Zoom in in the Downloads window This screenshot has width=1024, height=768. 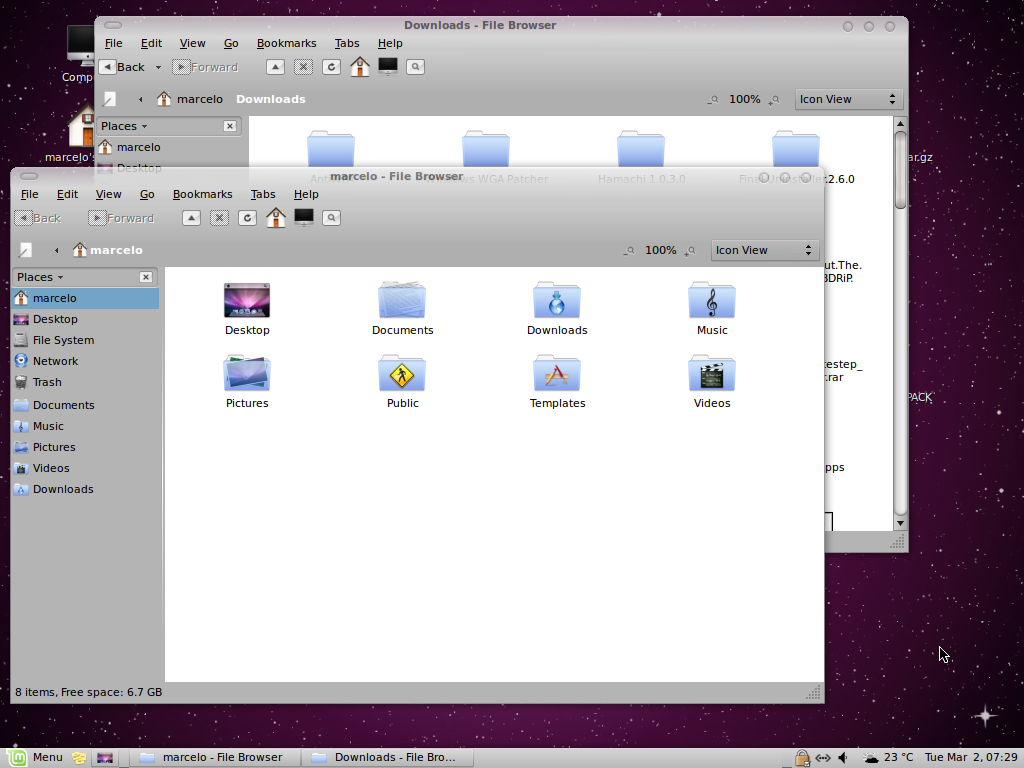(775, 99)
